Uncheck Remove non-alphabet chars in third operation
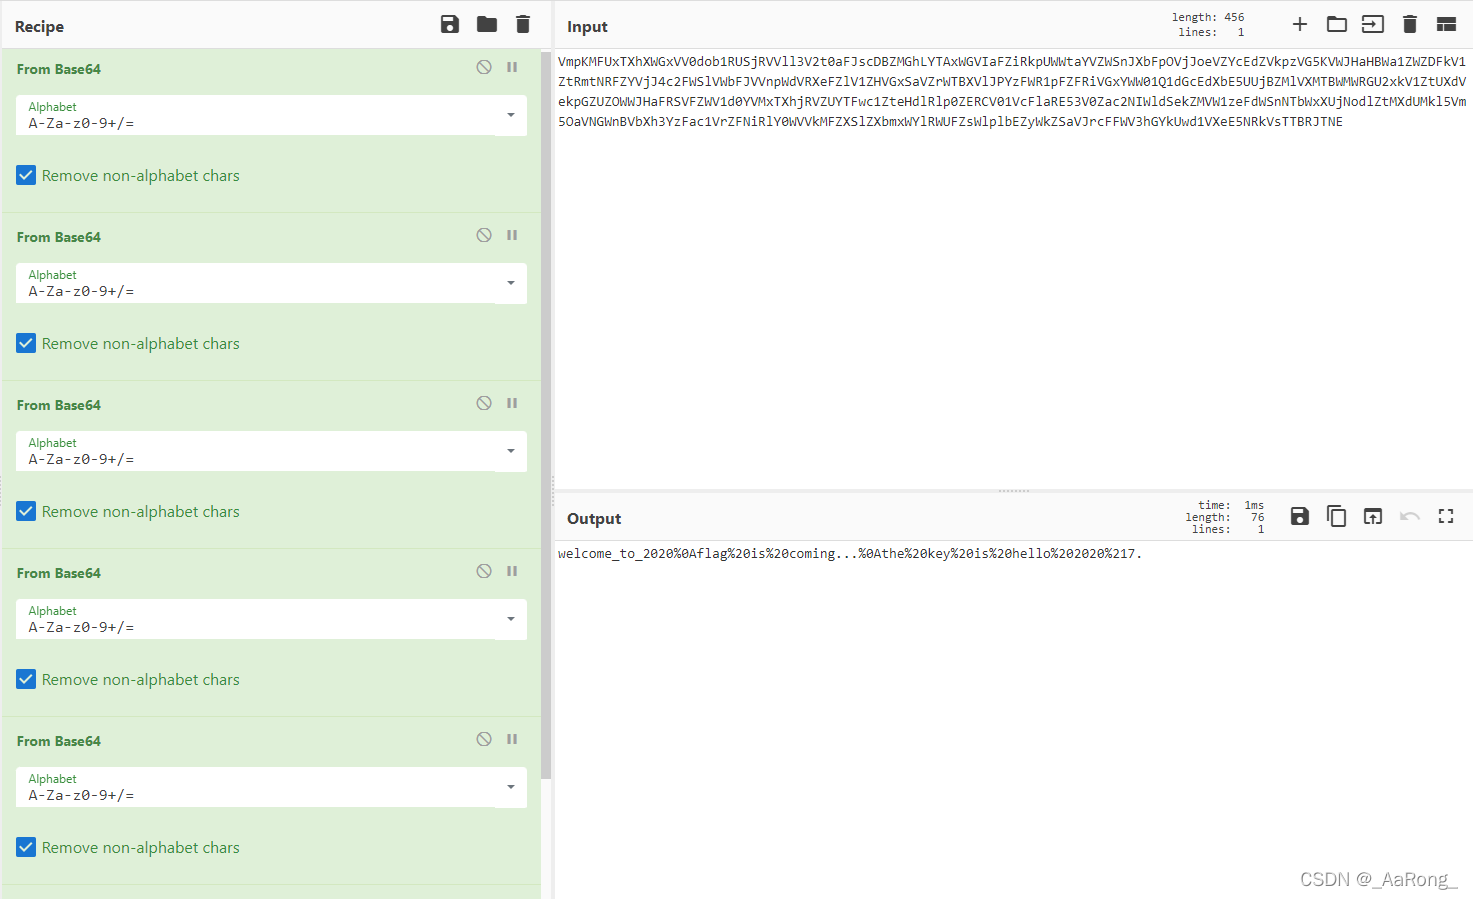Screen dimensions: 1473x899 click(26, 511)
